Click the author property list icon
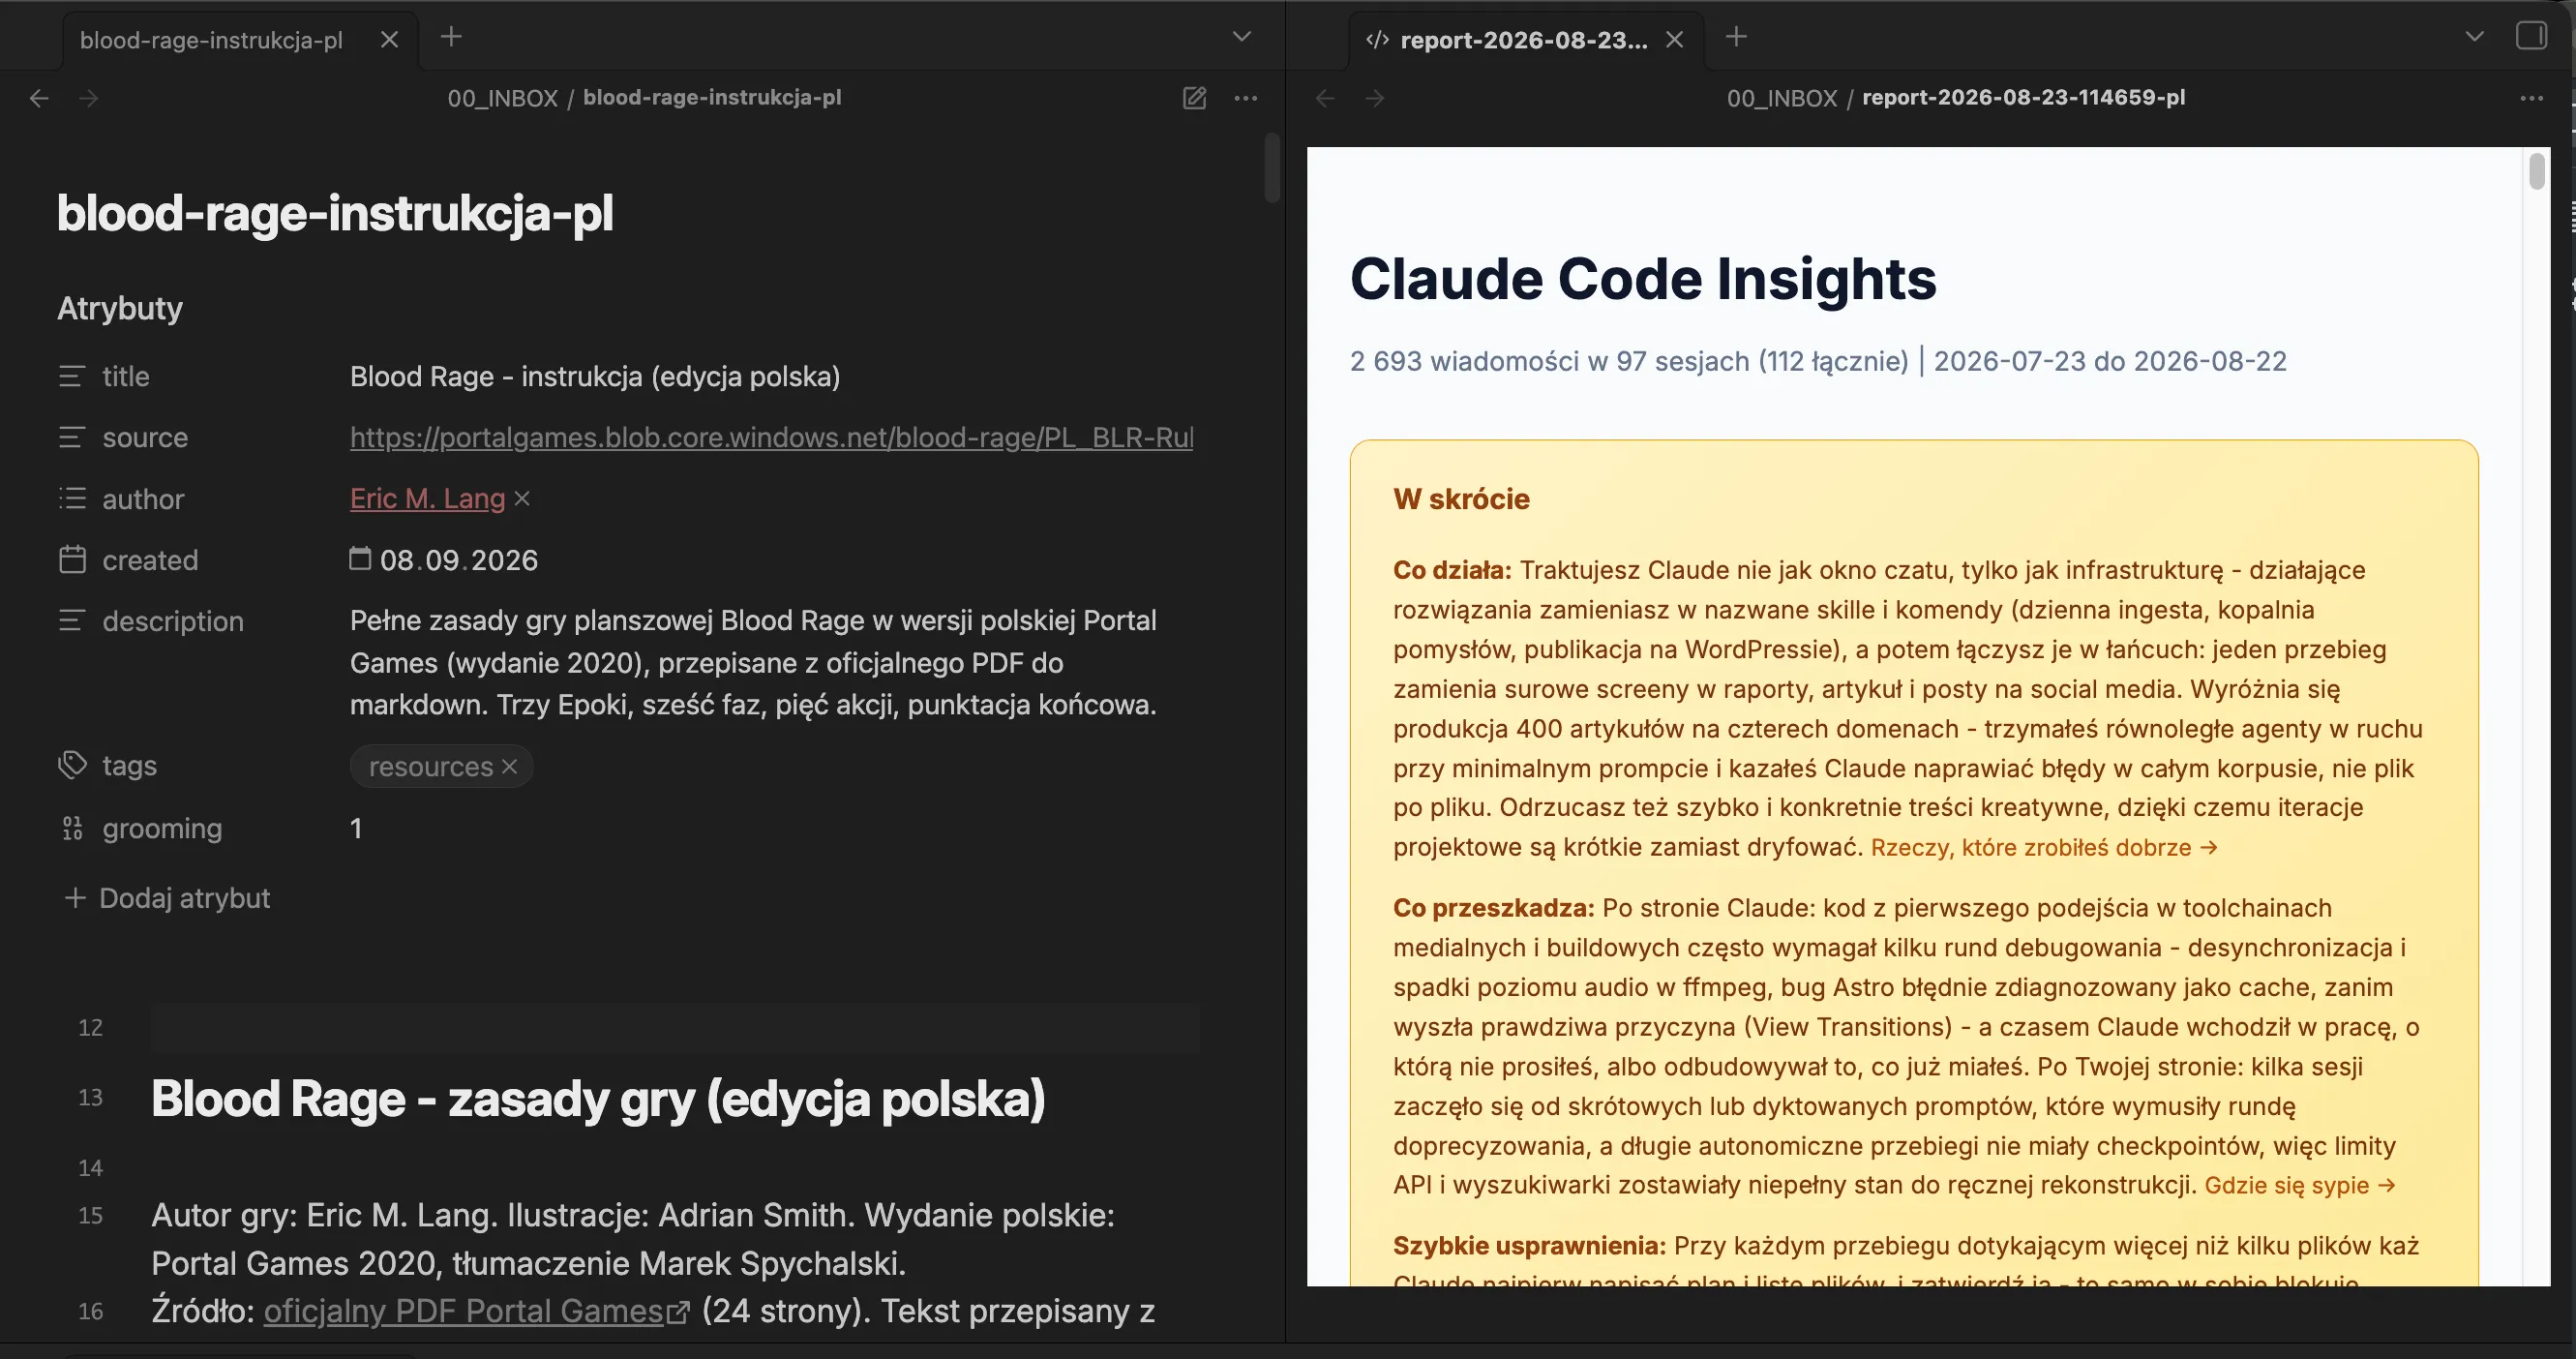This screenshot has height=1359, width=2576. click(x=72, y=499)
